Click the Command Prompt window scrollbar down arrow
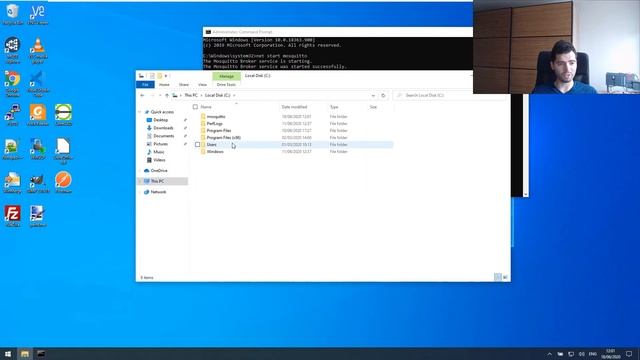The image size is (640, 360). 526,194
